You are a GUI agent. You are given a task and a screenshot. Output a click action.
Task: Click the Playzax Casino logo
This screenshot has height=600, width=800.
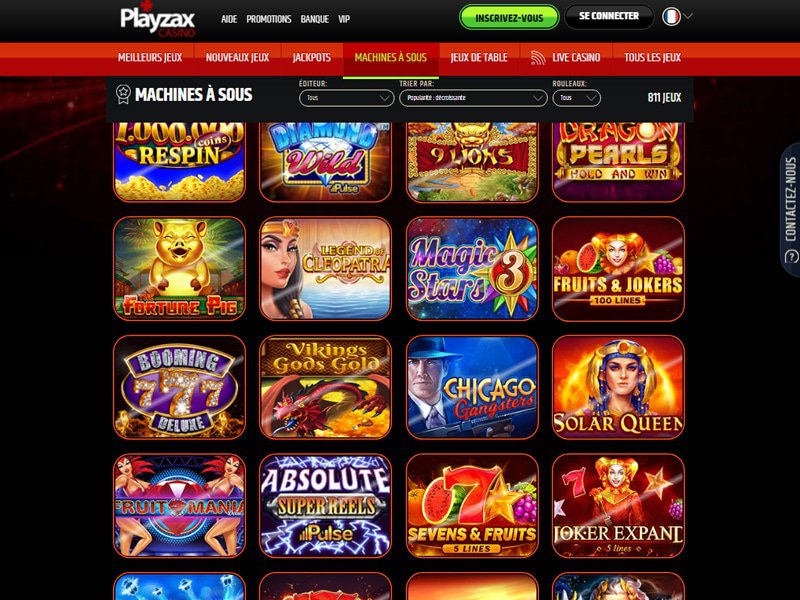tap(158, 19)
